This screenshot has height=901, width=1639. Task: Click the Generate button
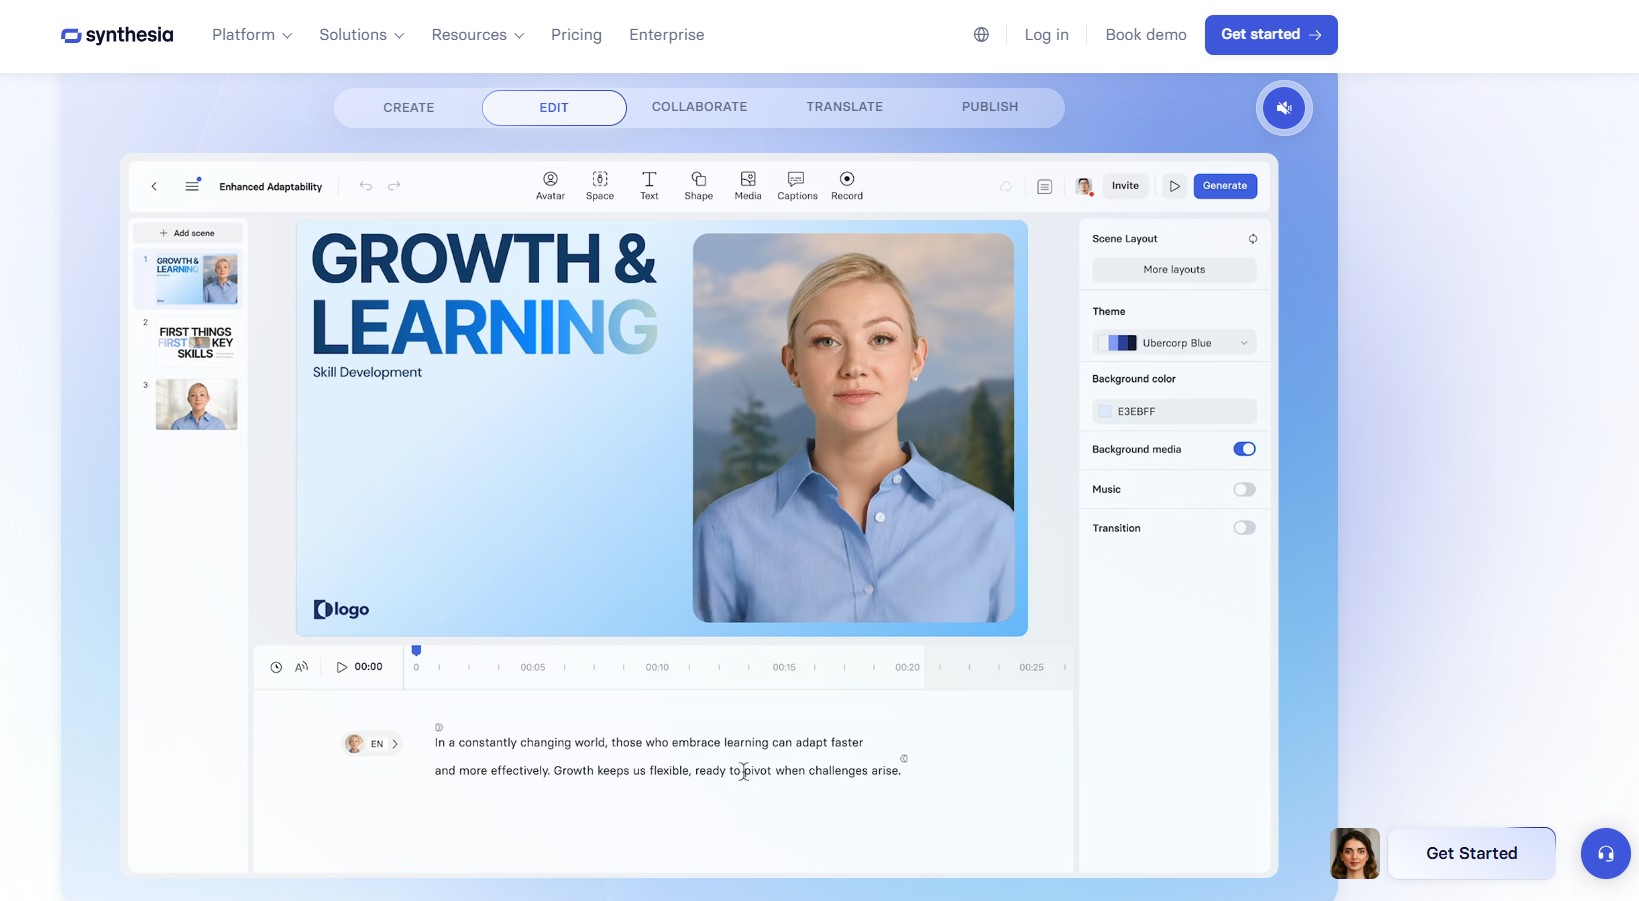click(x=1225, y=186)
